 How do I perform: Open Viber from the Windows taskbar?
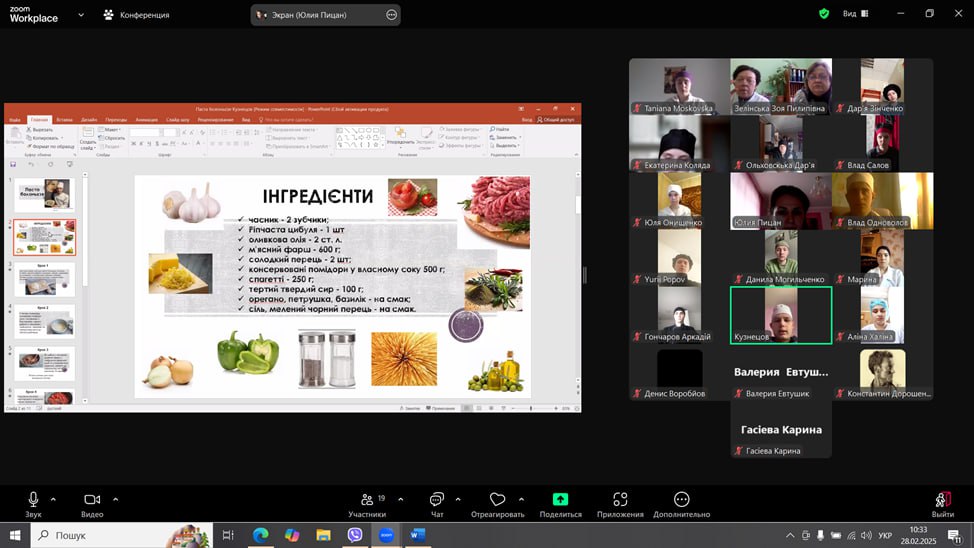point(354,535)
